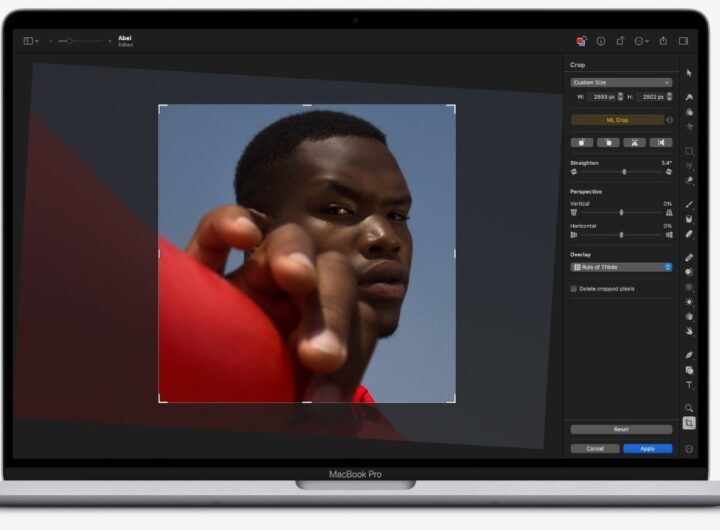Select the Smudge warp tool
The height and width of the screenshot is (530, 720).
tap(689, 331)
